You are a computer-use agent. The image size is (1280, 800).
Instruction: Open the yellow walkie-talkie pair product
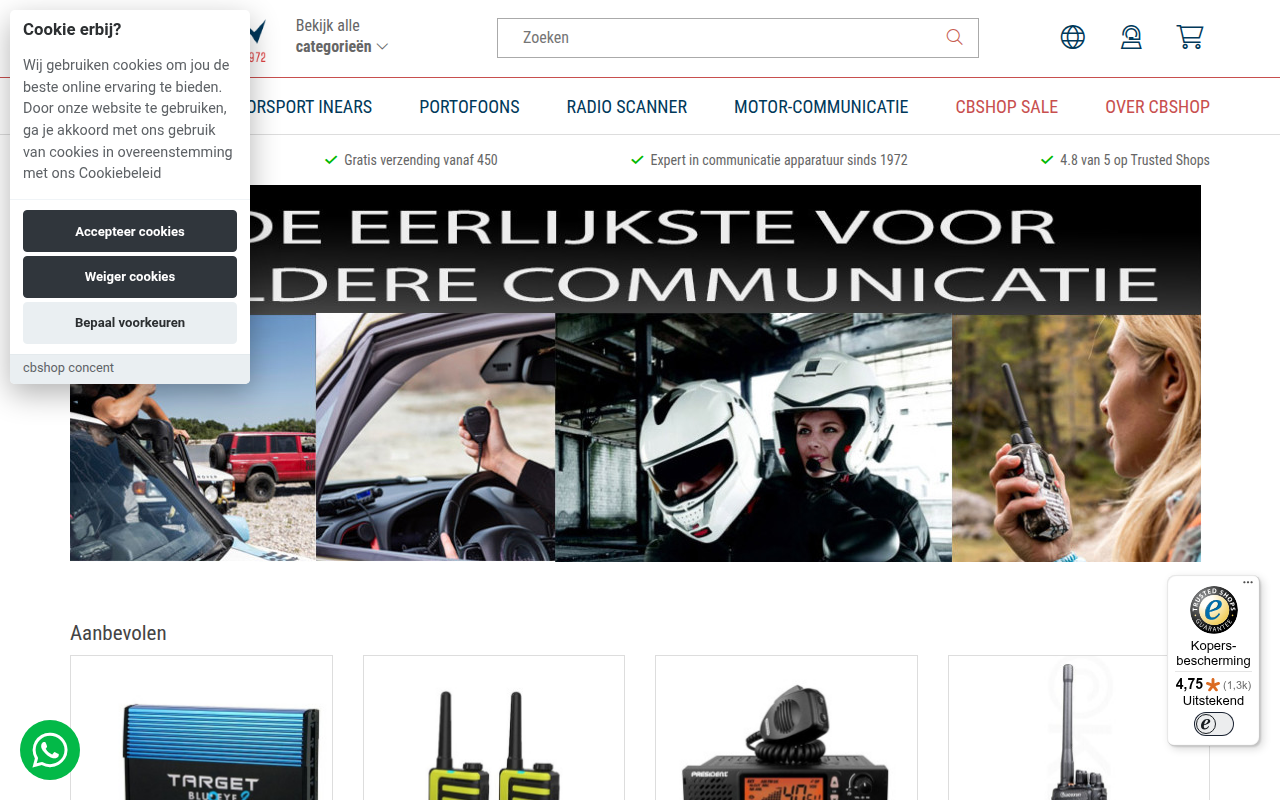494,728
